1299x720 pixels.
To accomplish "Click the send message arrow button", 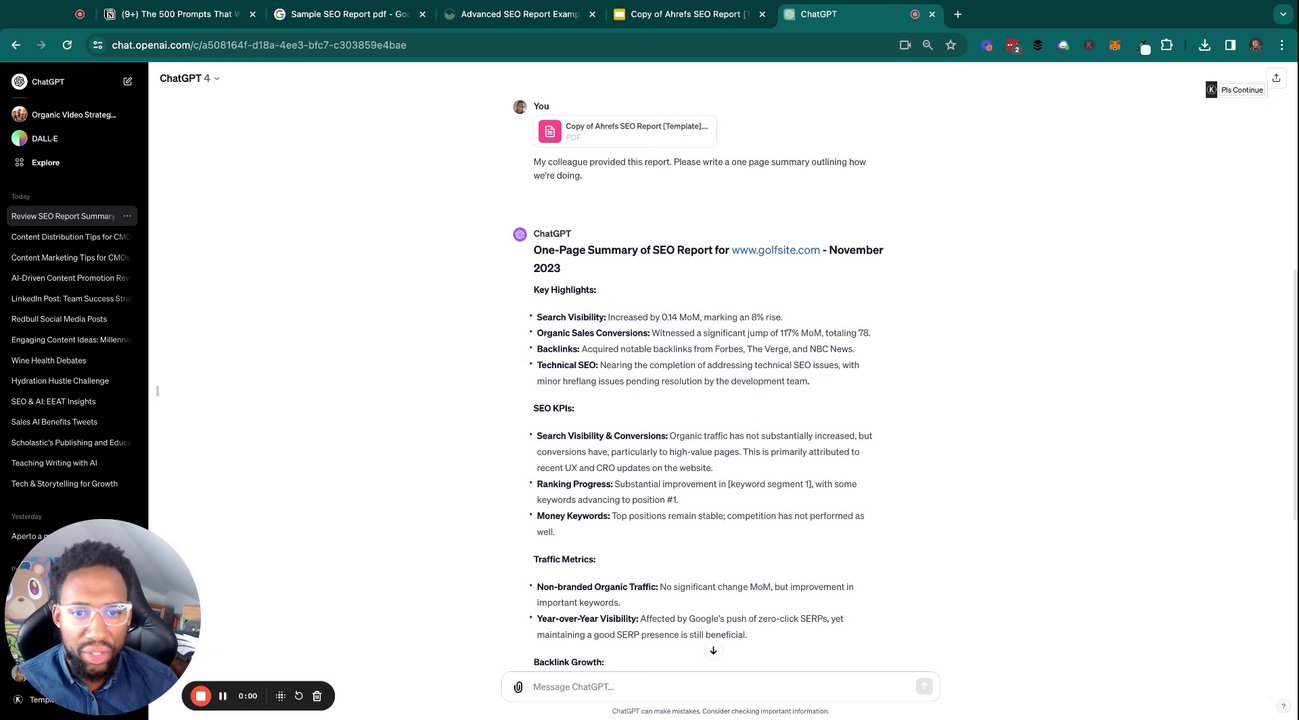I will (x=924, y=686).
